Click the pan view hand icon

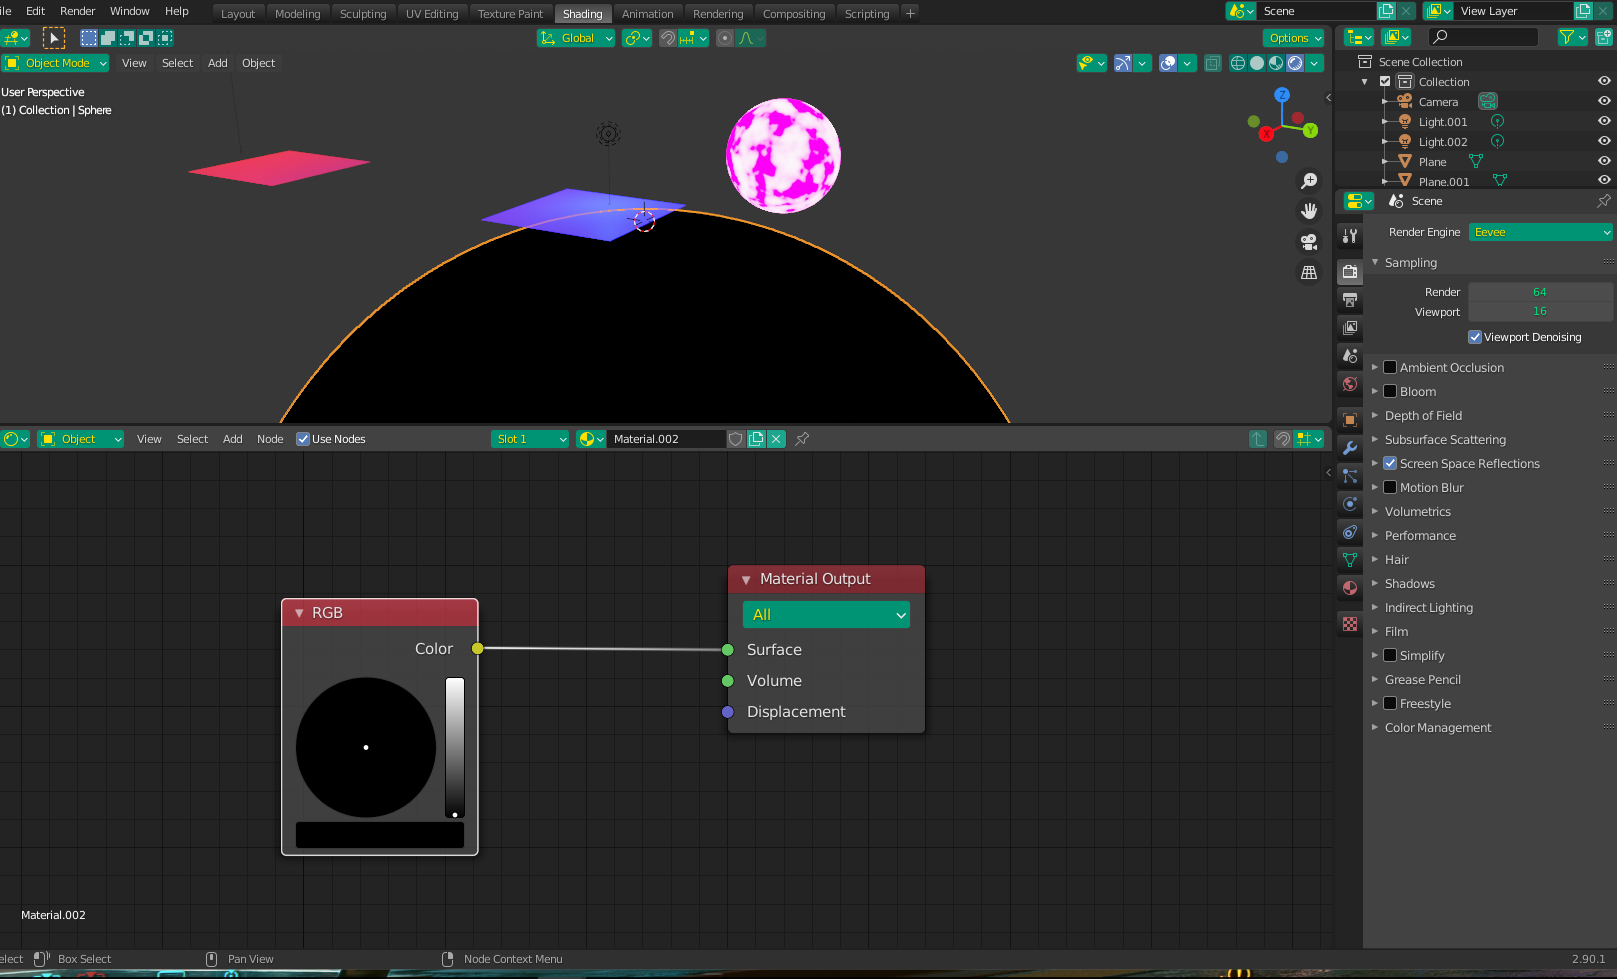[x=1309, y=211]
